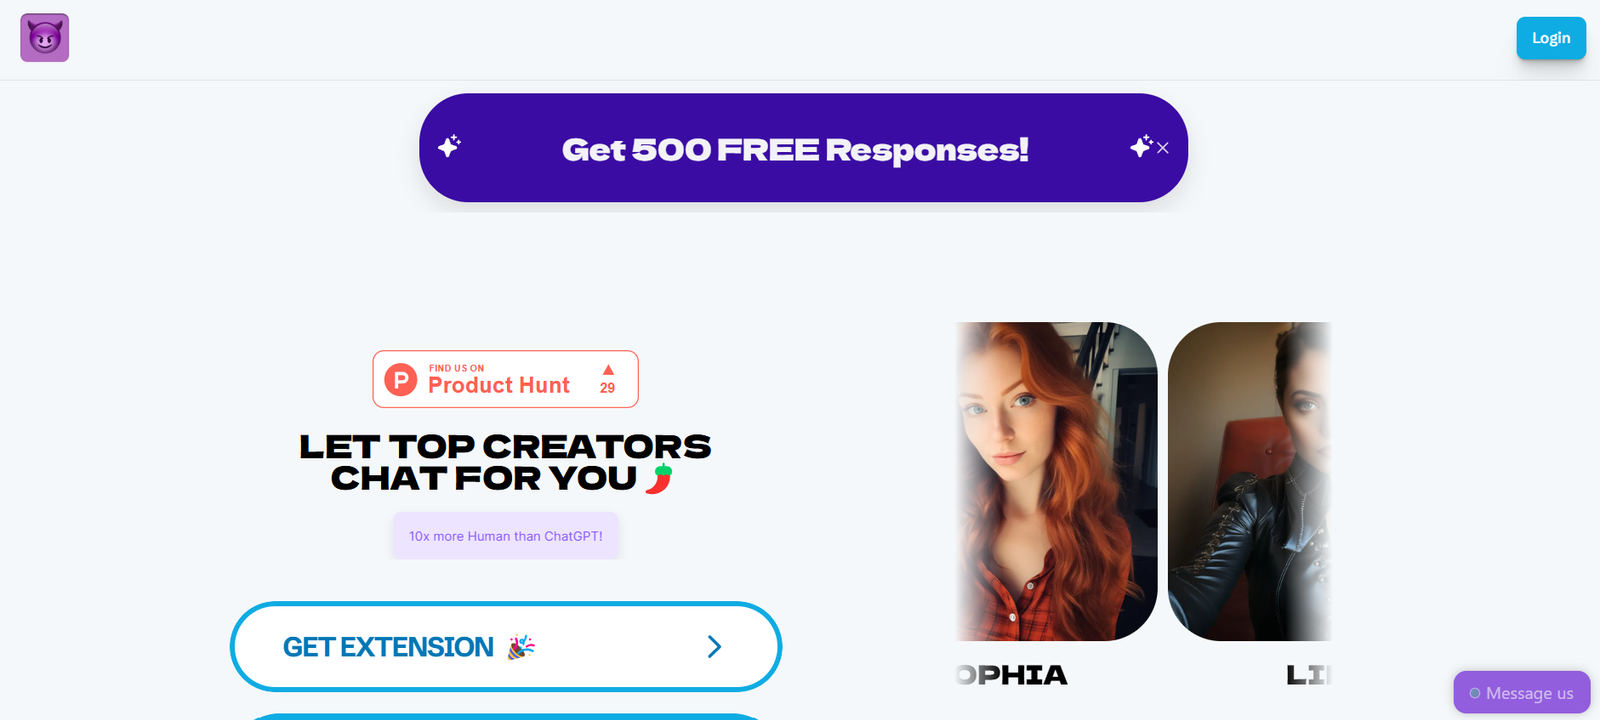The height and width of the screenshot is (720, 1600).
Task: Click the GET EXTENSION button
Action: coord(506,647)
